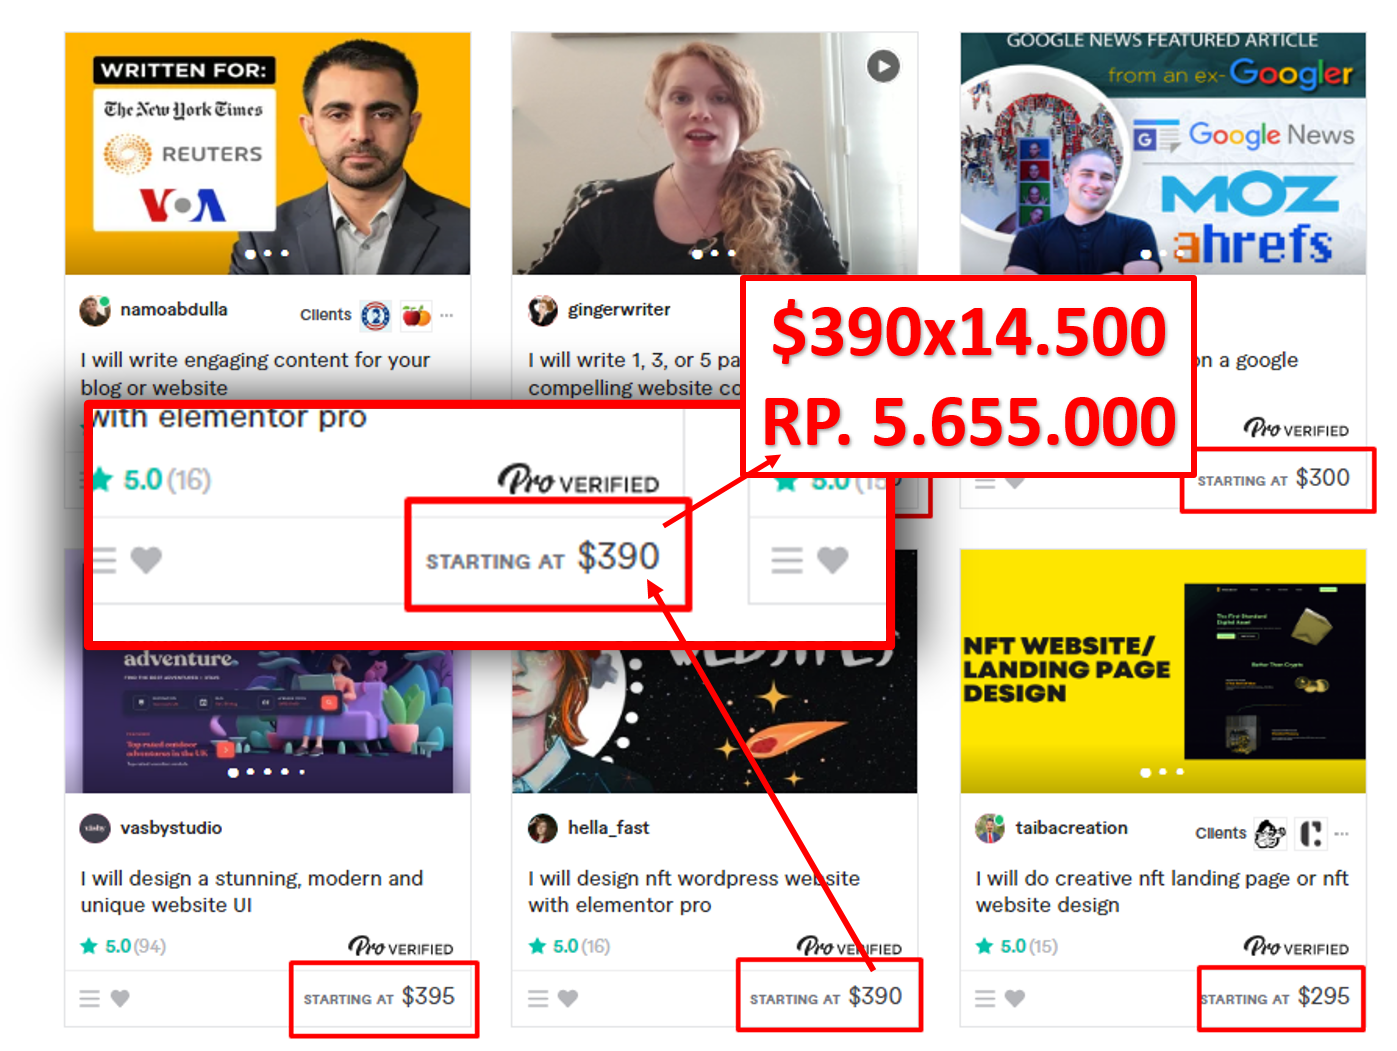This screenshot has width=1397, height=1051.
Task: Expand taibacreation's clients list with ellipsis
Action: tap(1341, 833)
